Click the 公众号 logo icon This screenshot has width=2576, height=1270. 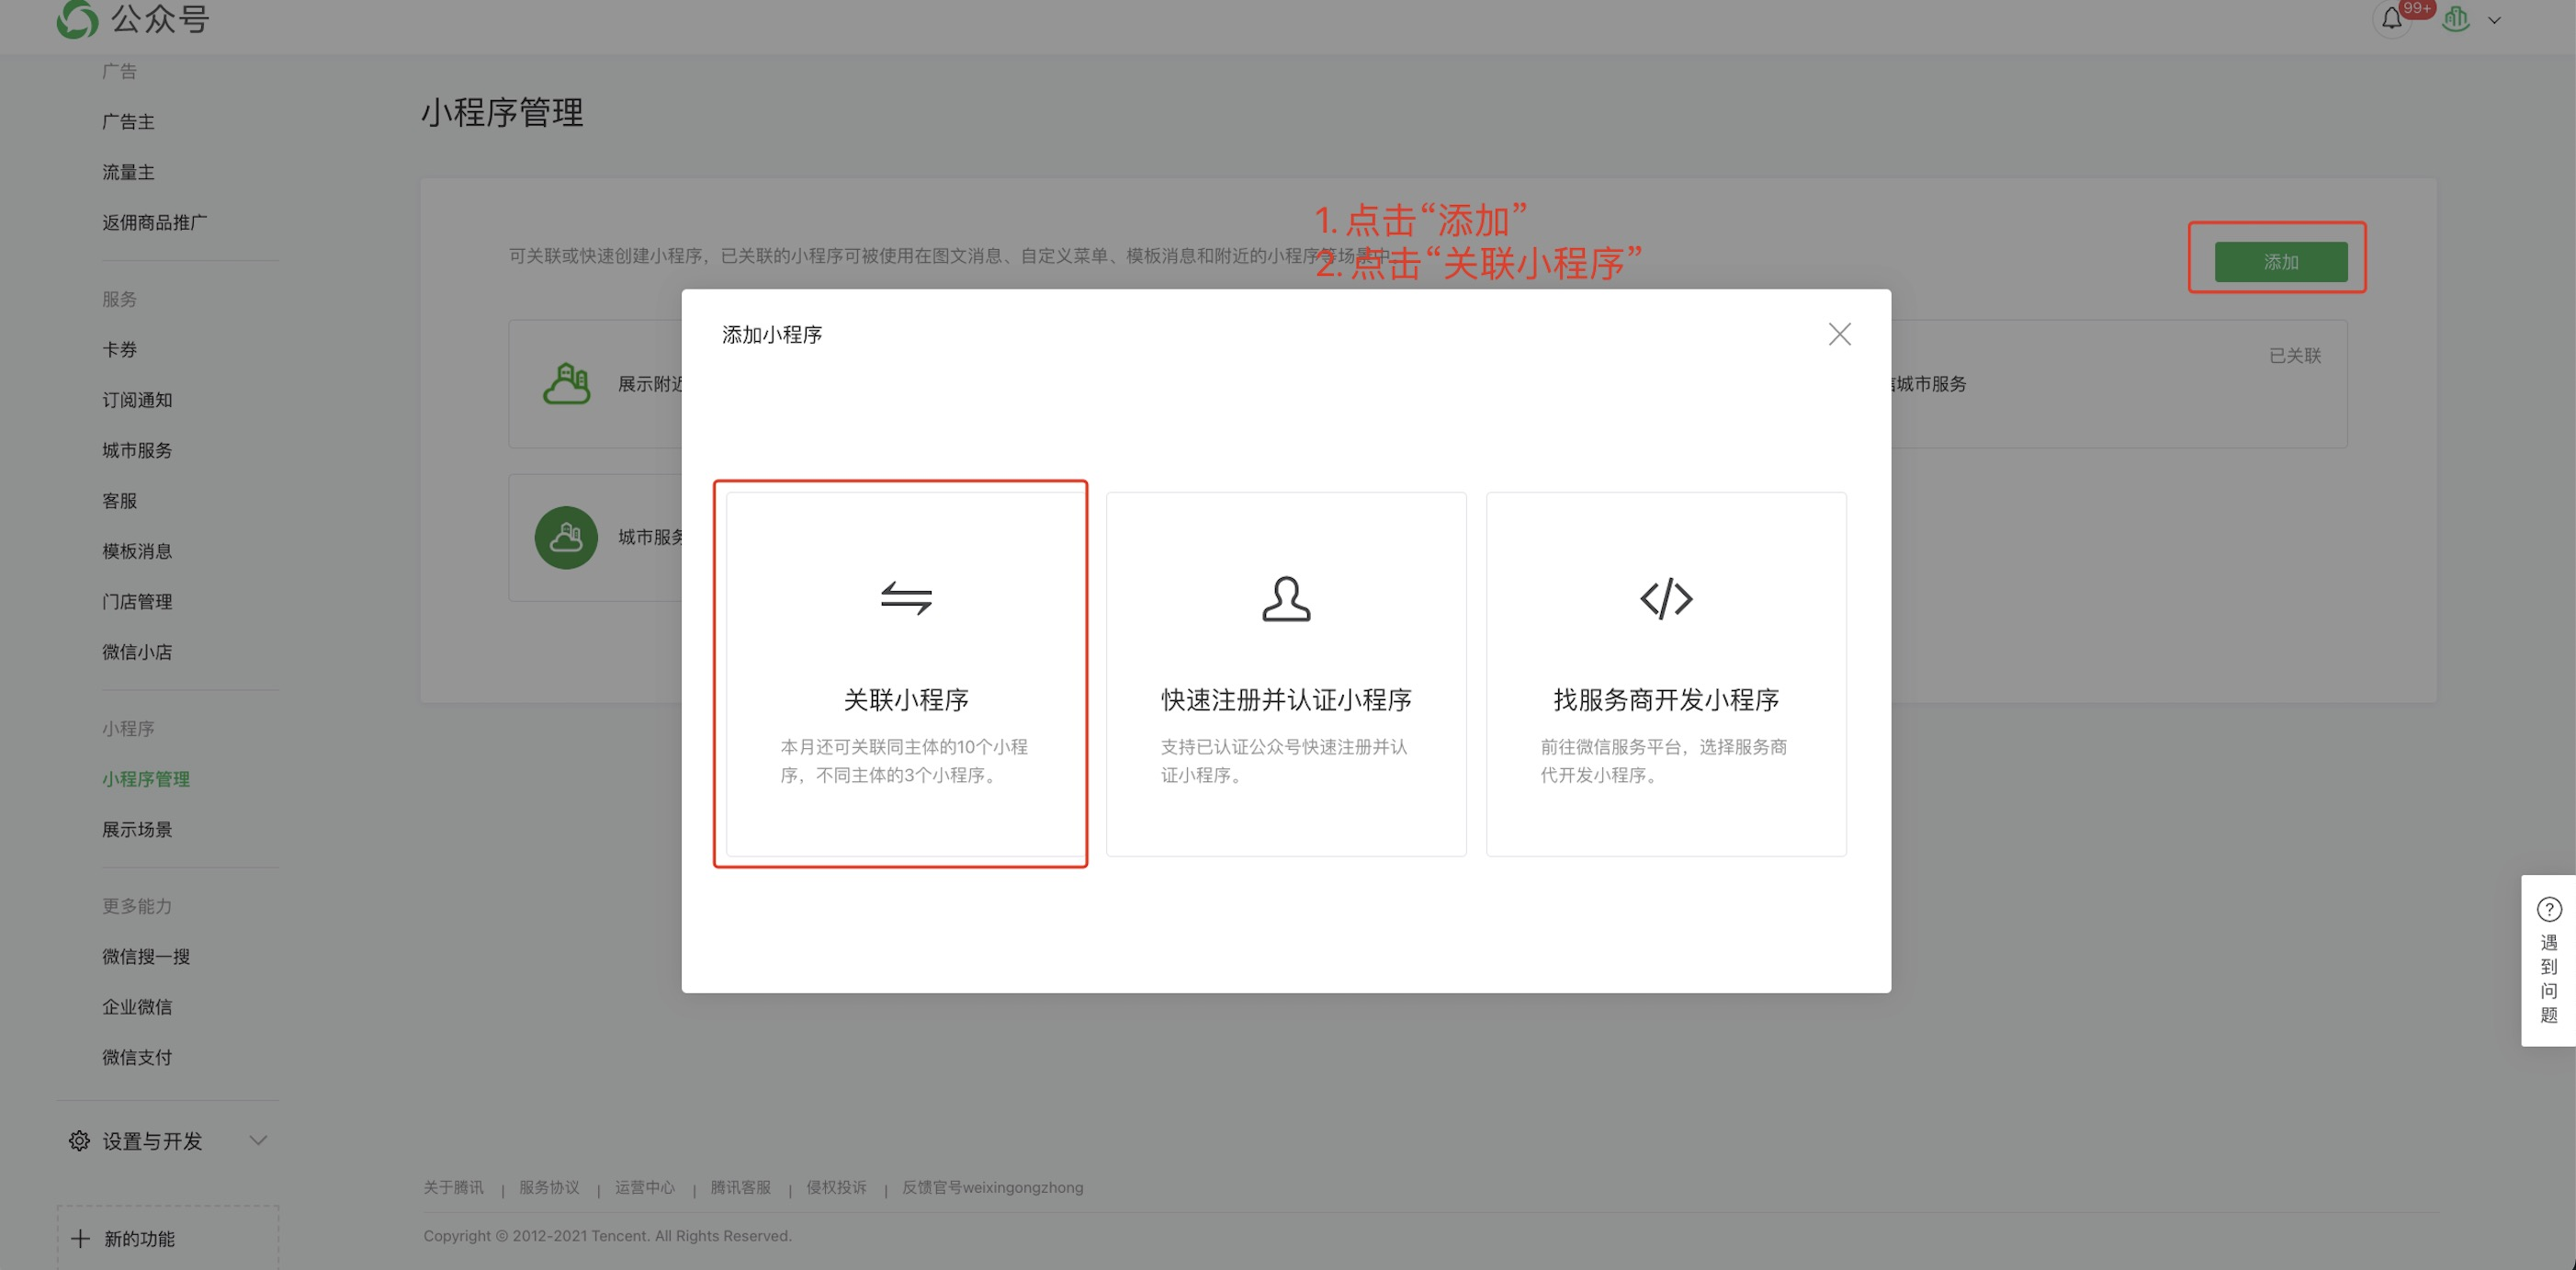[78, 19]
